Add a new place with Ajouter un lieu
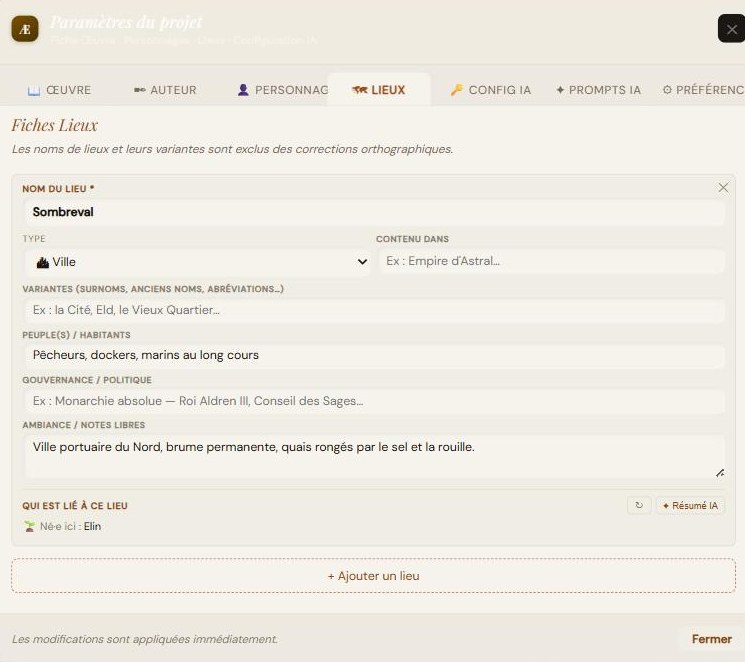This screenshot has width=745, height=662. coord(373,576)
